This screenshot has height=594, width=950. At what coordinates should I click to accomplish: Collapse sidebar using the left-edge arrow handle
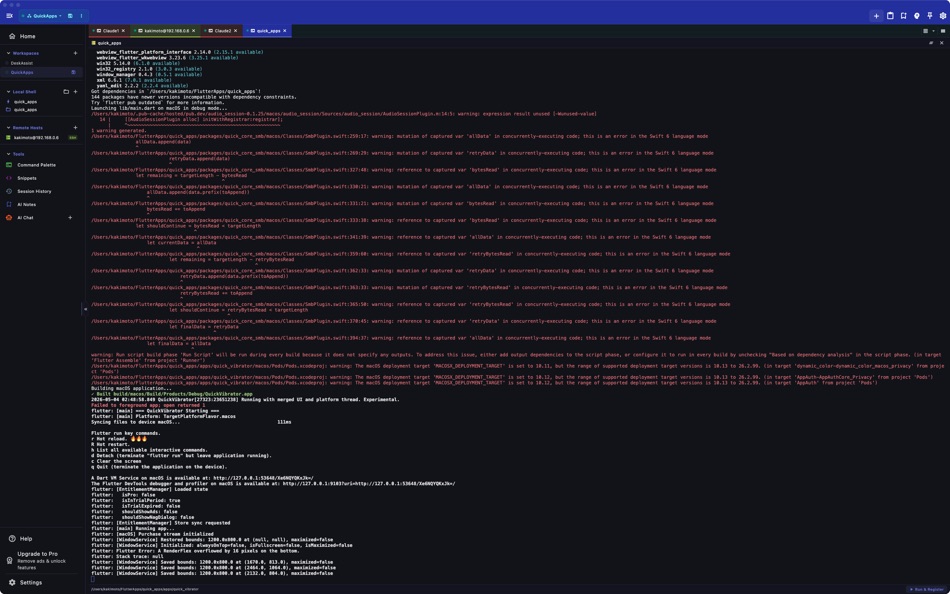(x=85, y=309)
